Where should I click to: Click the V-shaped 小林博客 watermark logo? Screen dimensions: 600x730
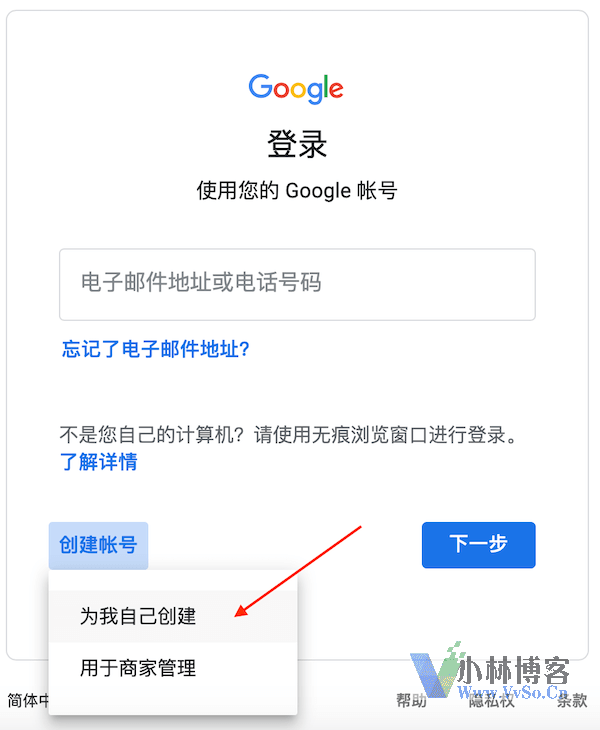(433, 670)
